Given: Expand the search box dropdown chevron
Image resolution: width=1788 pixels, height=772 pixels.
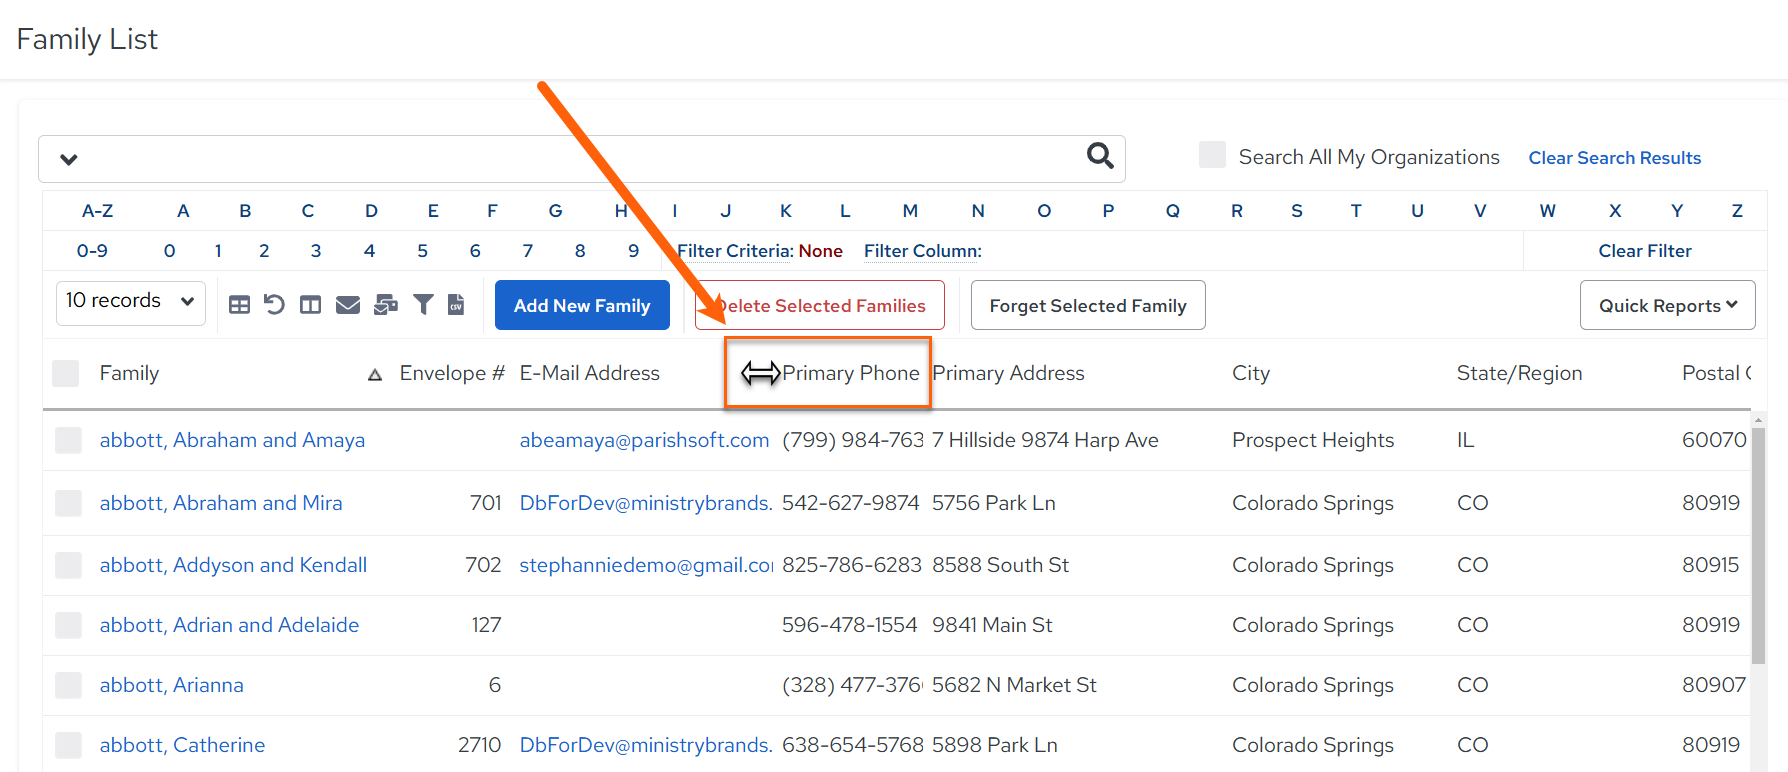Looking at the screenshot, I should tap(69, 159).
